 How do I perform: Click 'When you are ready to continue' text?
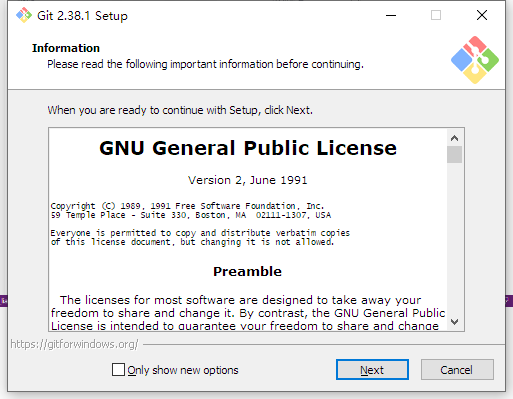pos(180,110)
